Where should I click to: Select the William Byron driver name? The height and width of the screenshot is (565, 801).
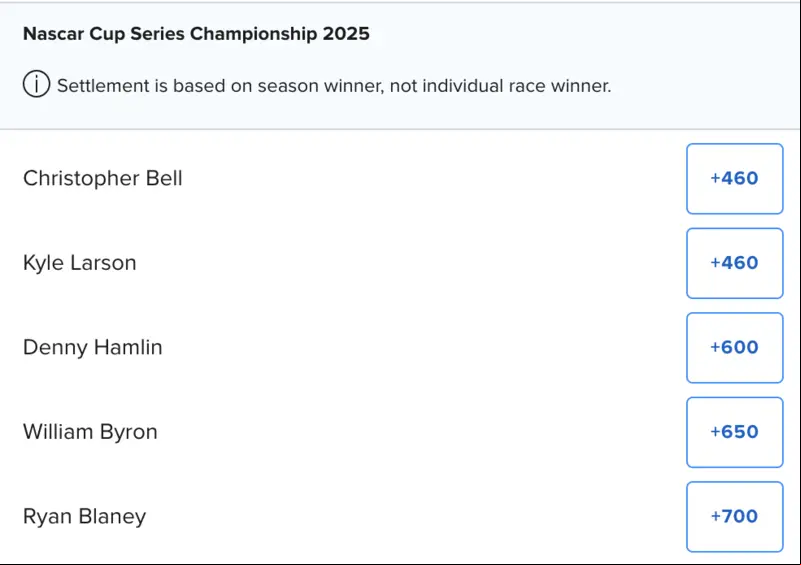coord(90,432)
